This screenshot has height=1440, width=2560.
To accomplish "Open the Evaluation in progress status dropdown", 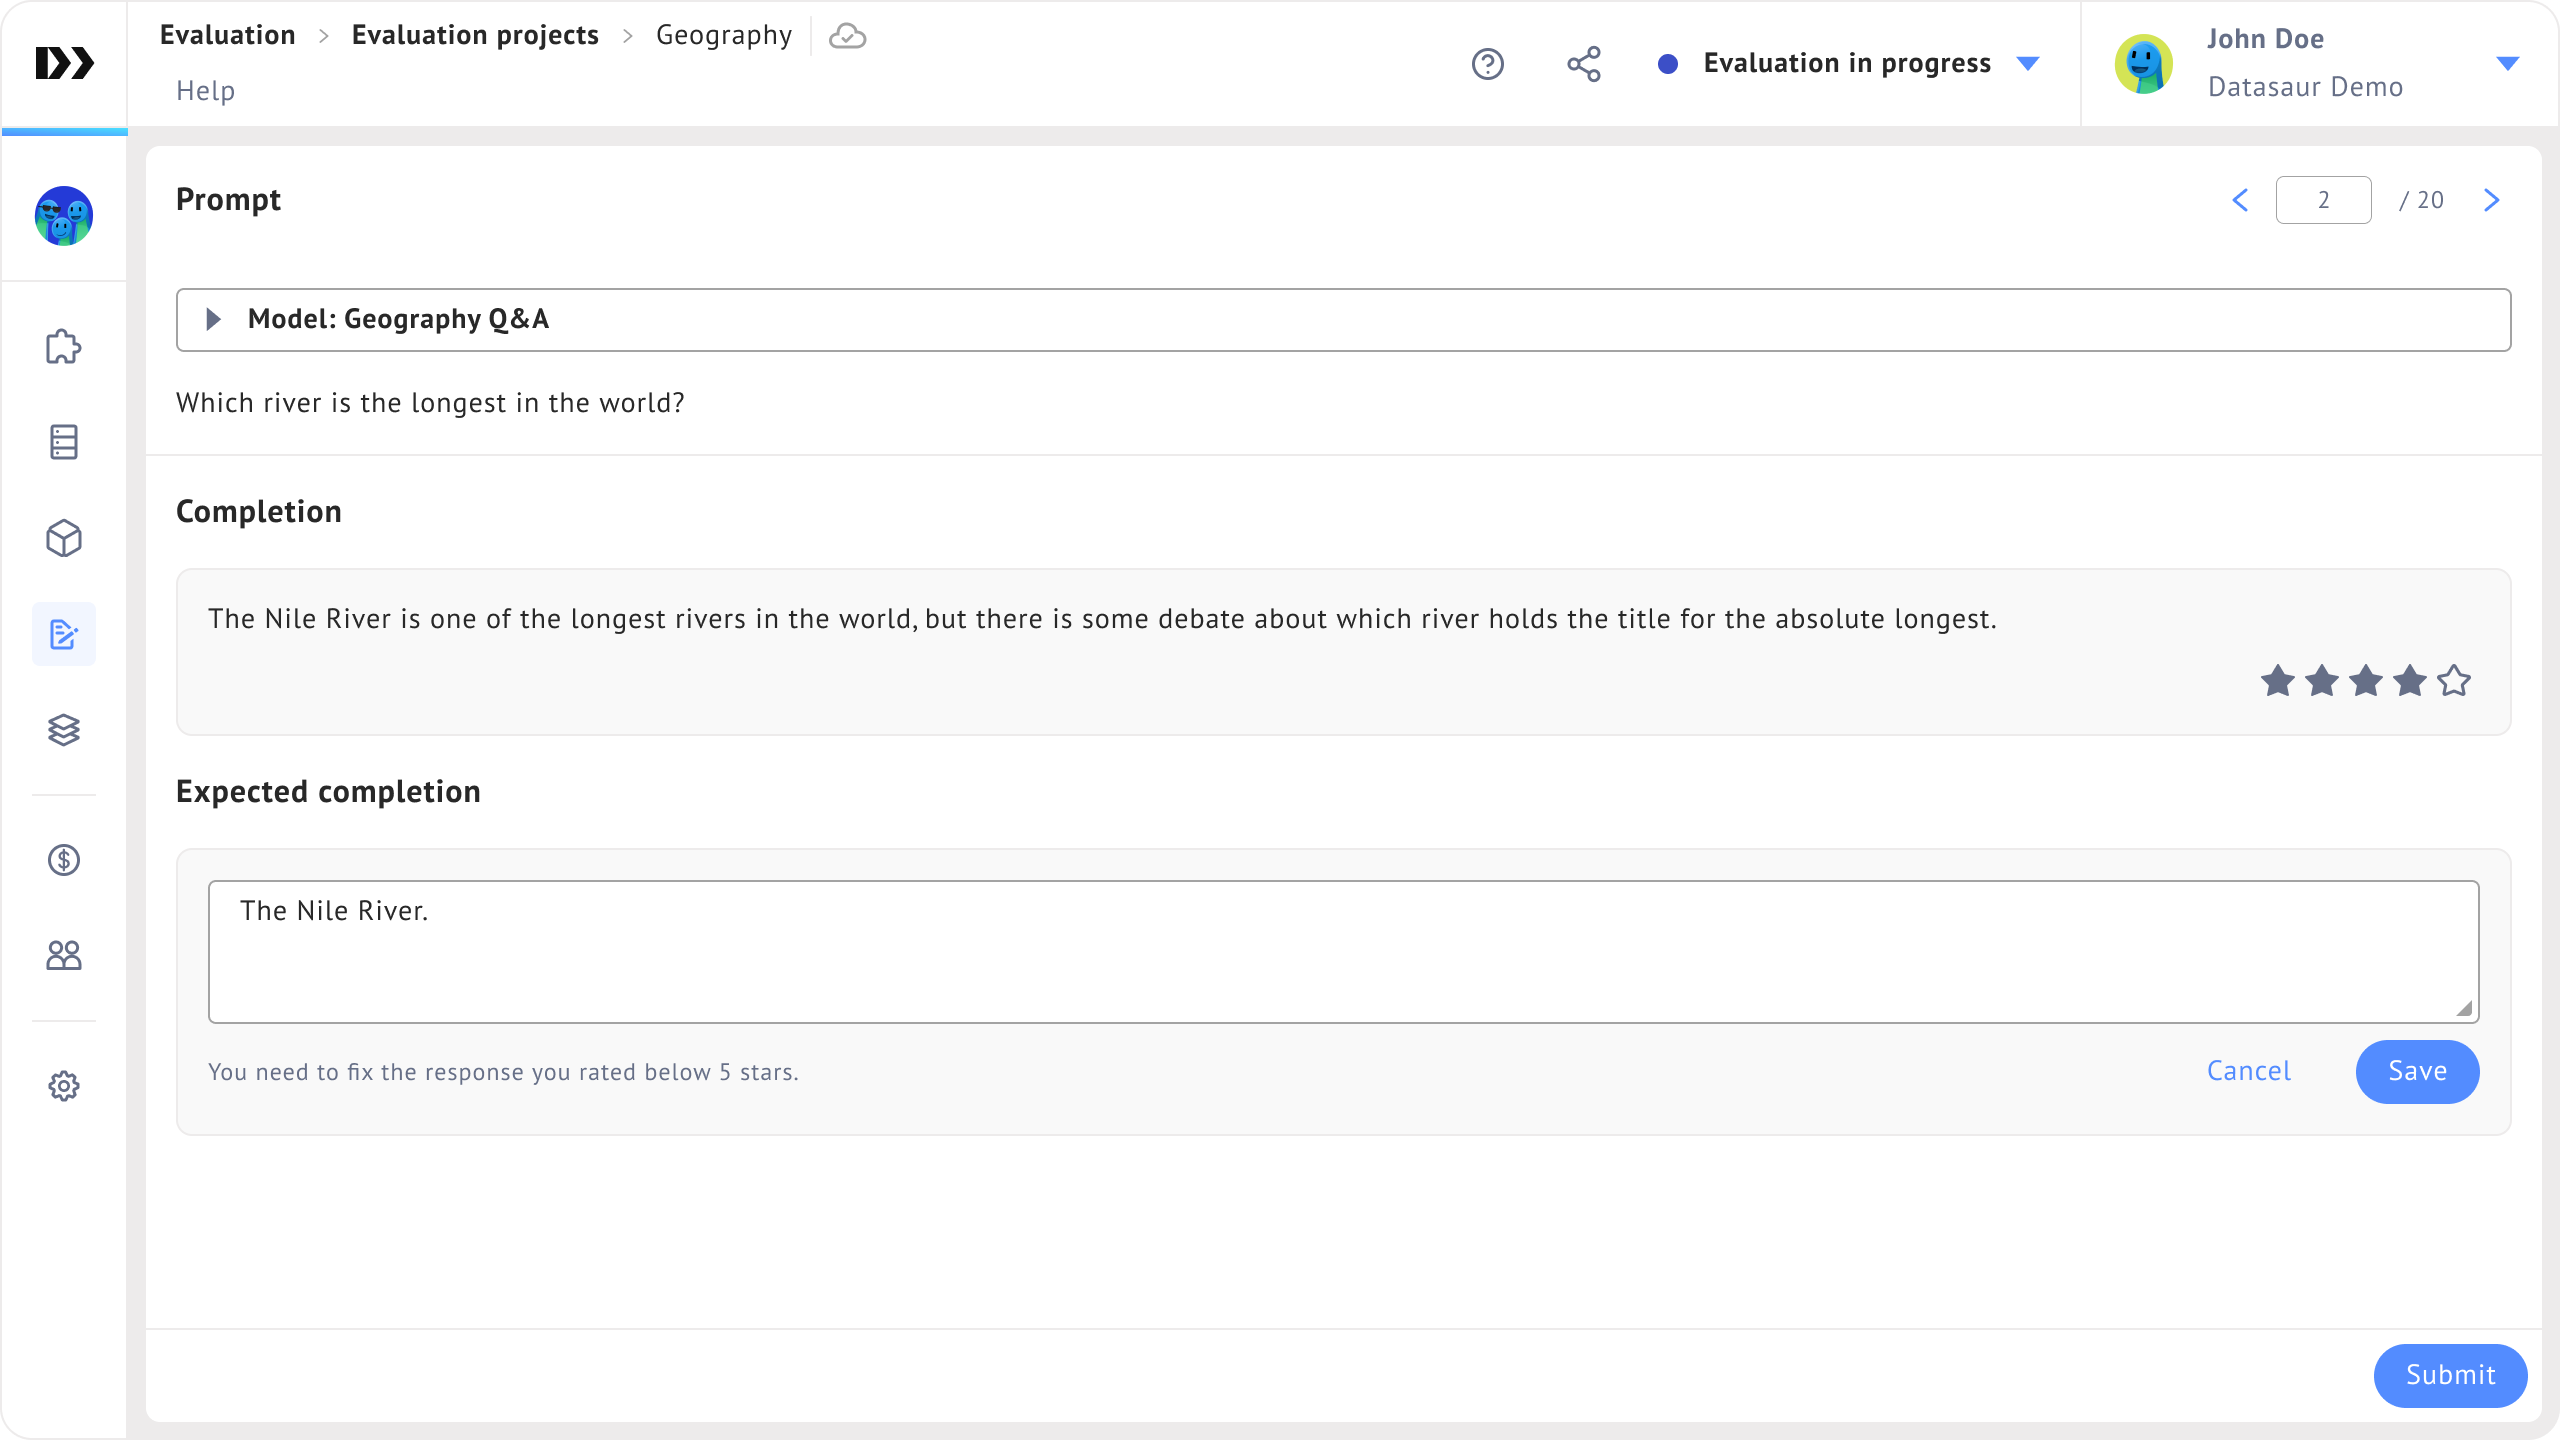I will pos(2028,64).
